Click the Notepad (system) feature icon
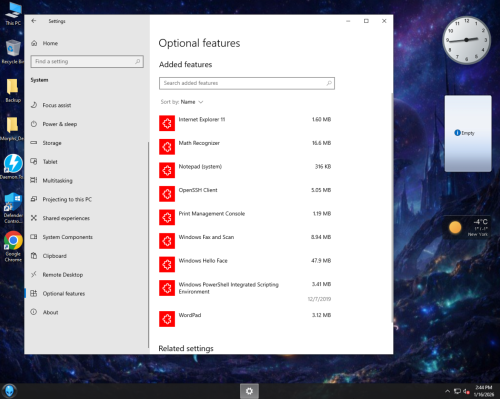Image resolution: width=500 pixels, height=399 pixels. (x=167, y=170)
